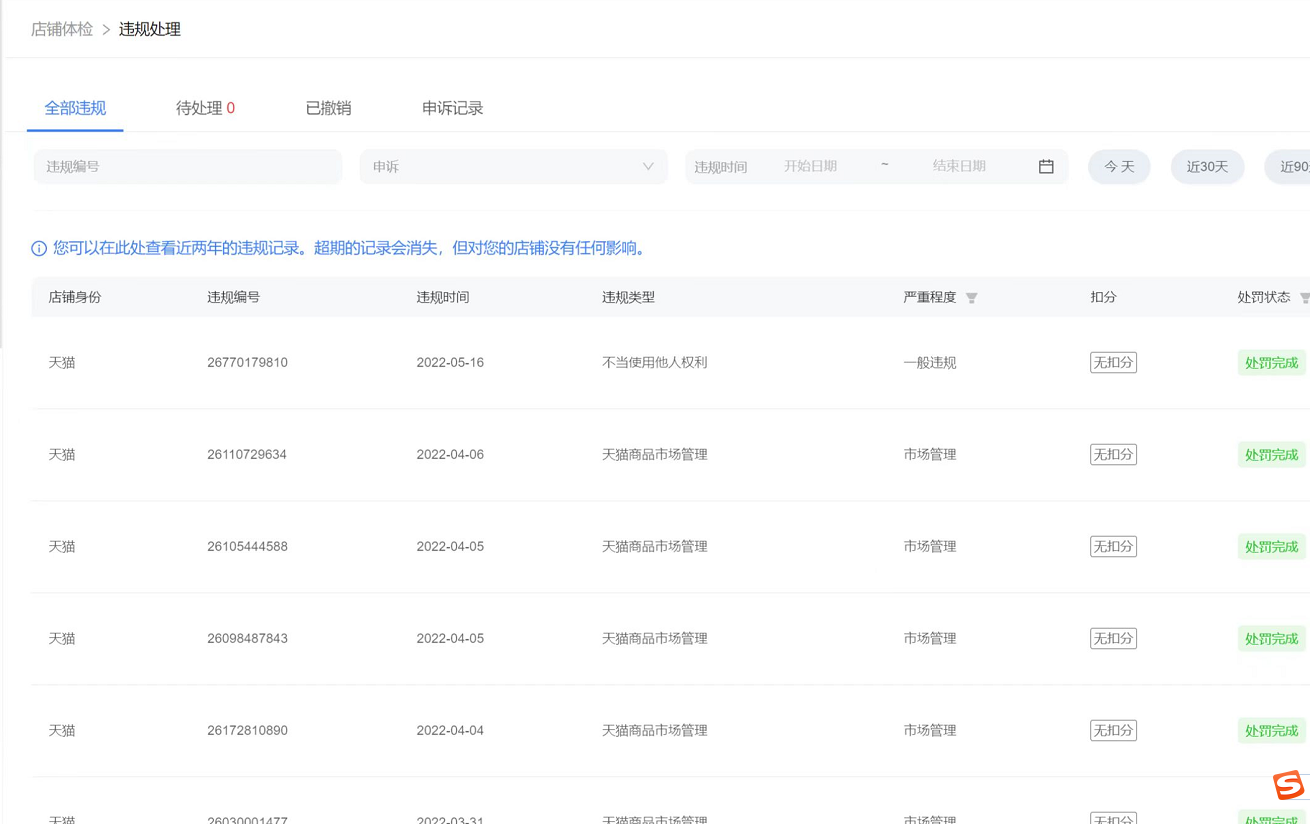Click 一般违规 severity cell
This screenshot has height=824, width=1310.
point(930,363)
